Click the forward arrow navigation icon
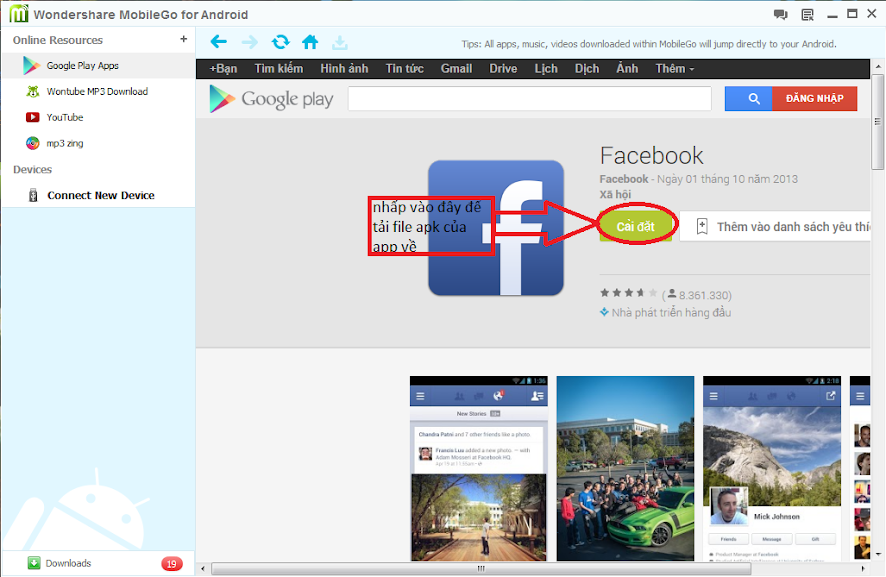 (249, 42)
